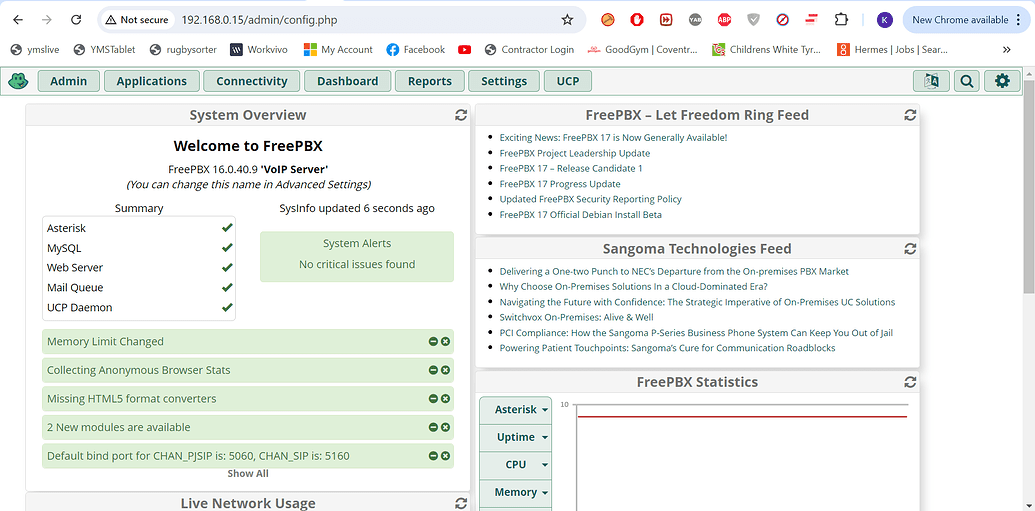
Task: Click Show All notifications link
Action: [248, 473]
